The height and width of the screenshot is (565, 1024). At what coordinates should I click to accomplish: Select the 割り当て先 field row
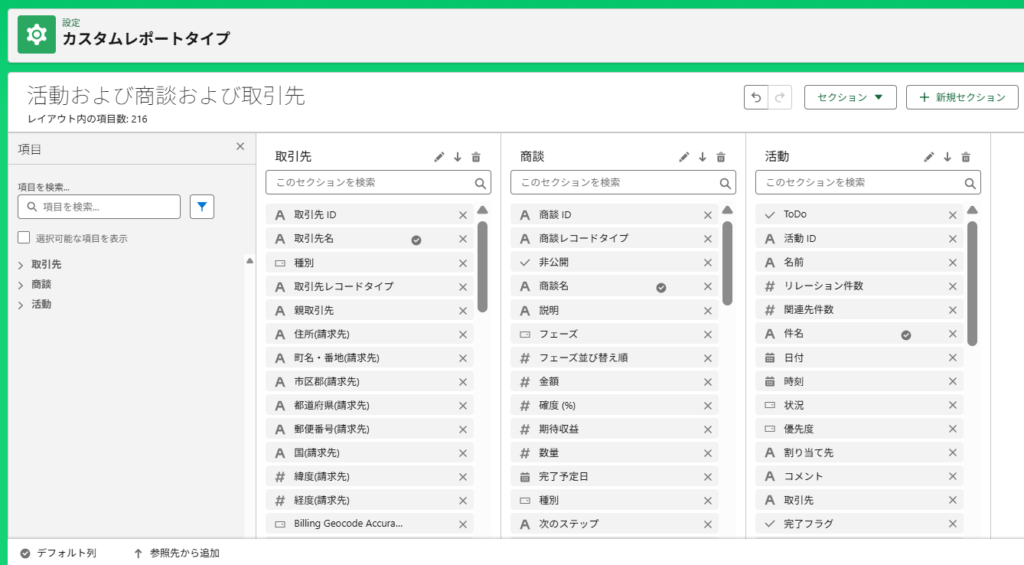859,453
